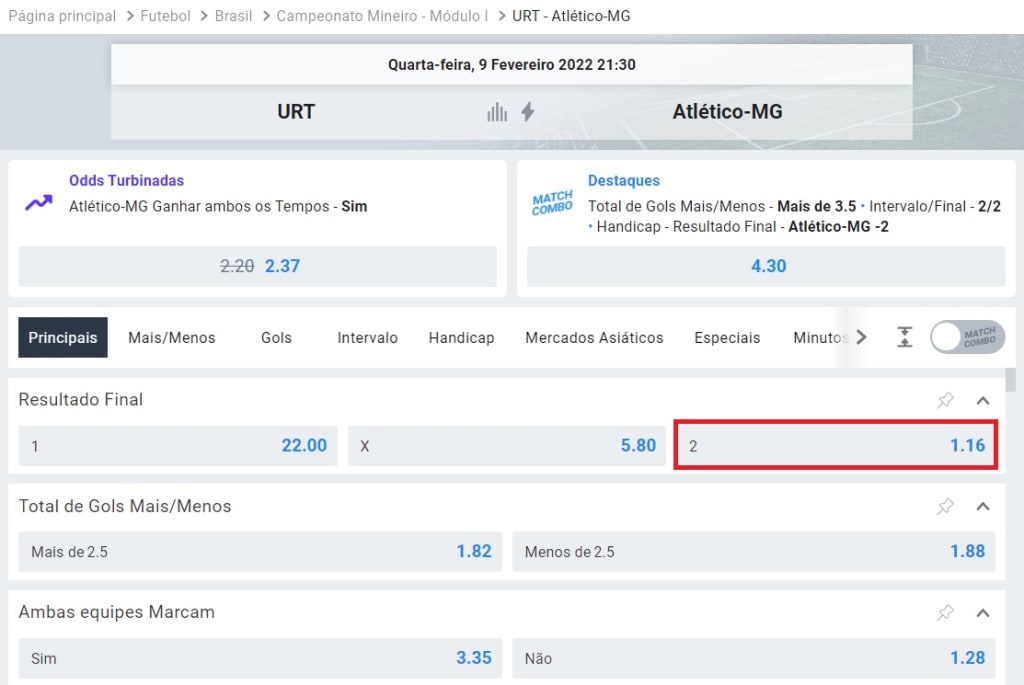Open the Futebol breadcrumb link

tap(165, 16)
